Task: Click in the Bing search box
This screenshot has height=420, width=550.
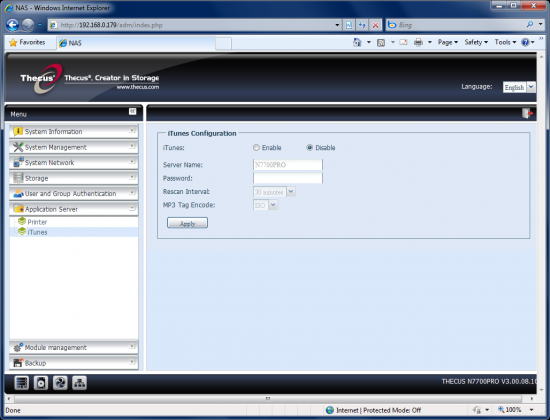Action: click(460, 25)
